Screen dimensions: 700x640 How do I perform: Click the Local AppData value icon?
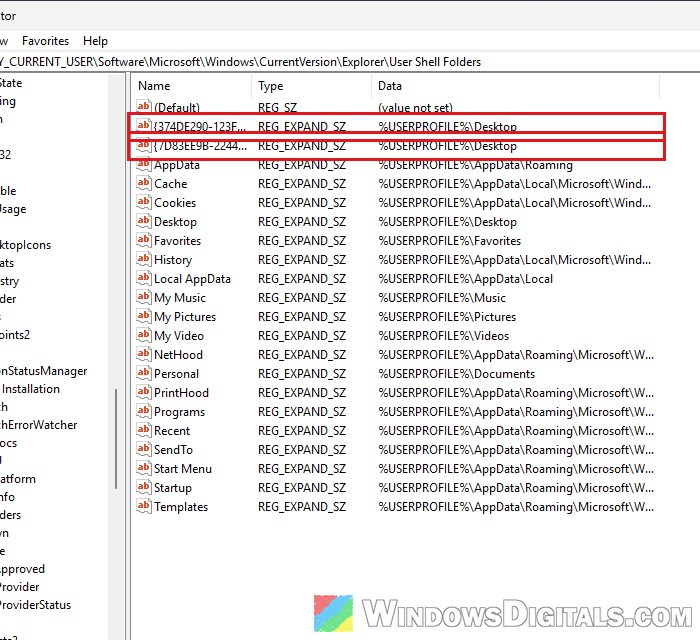(143, 278)
